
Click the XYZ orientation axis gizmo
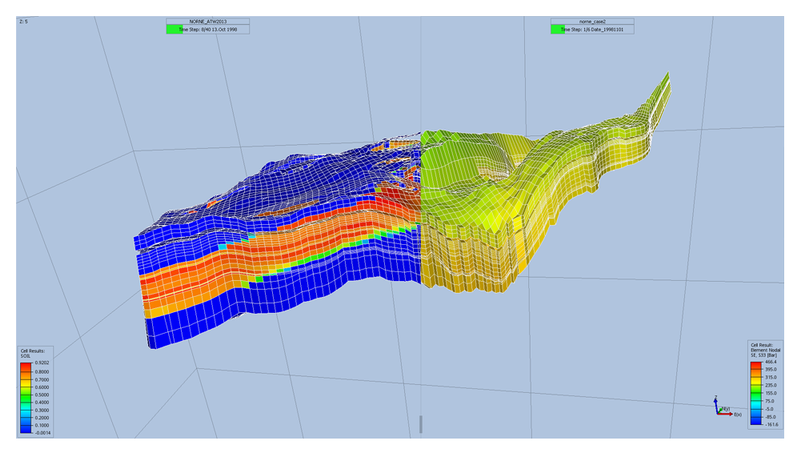click(x=720, y=407)
